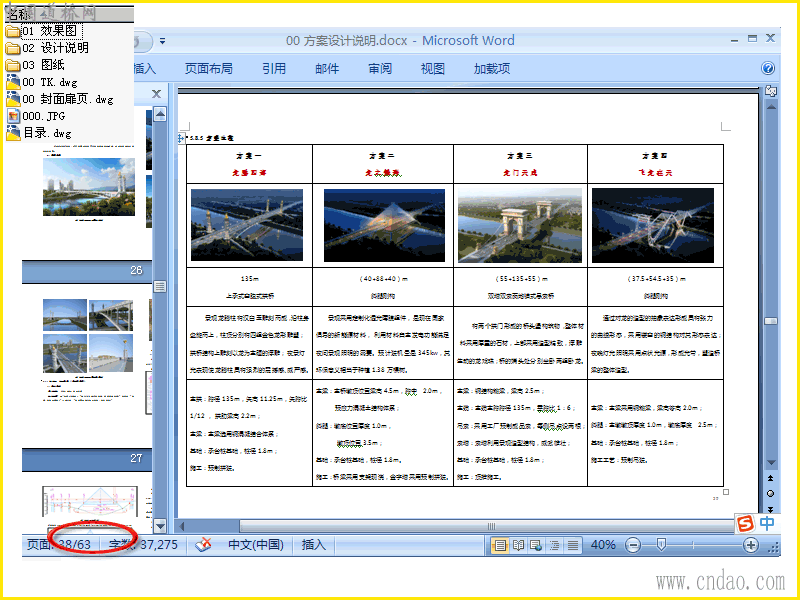This screenshot has height=600, width=800.
Task: Click Next Page double-arrow button
Action: 770,509
